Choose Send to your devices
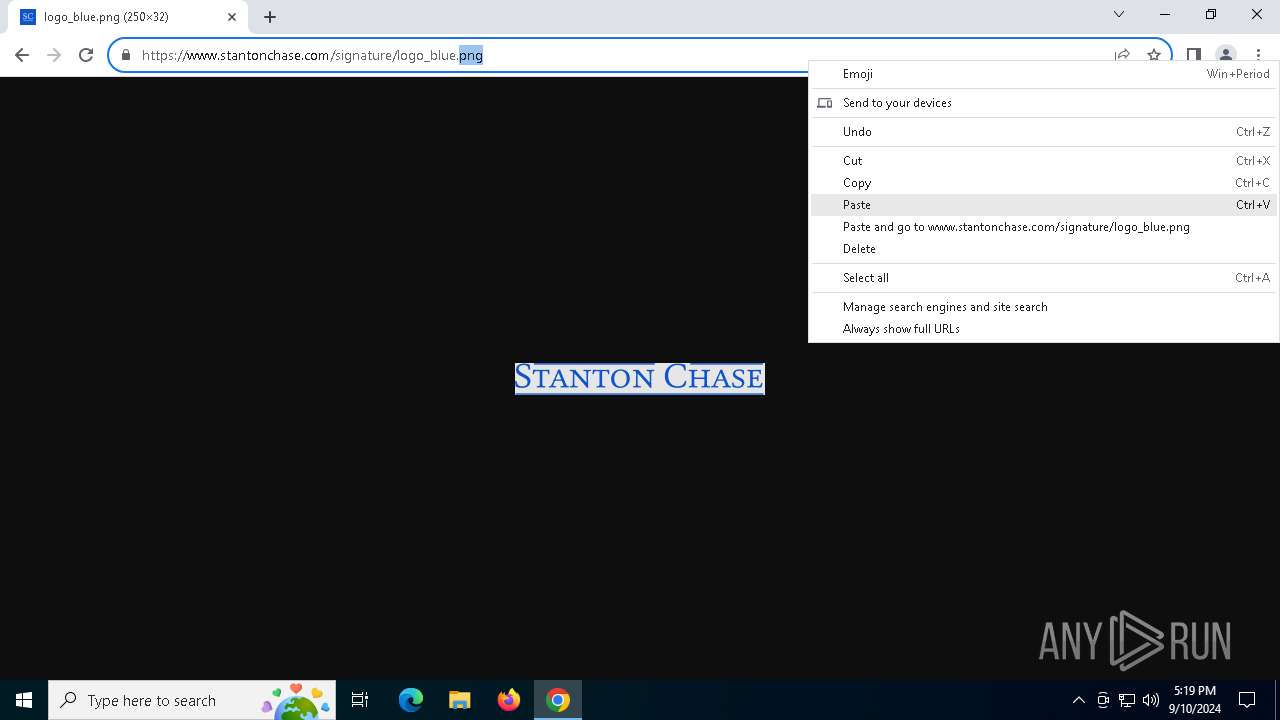 [x=1044, y=103]
